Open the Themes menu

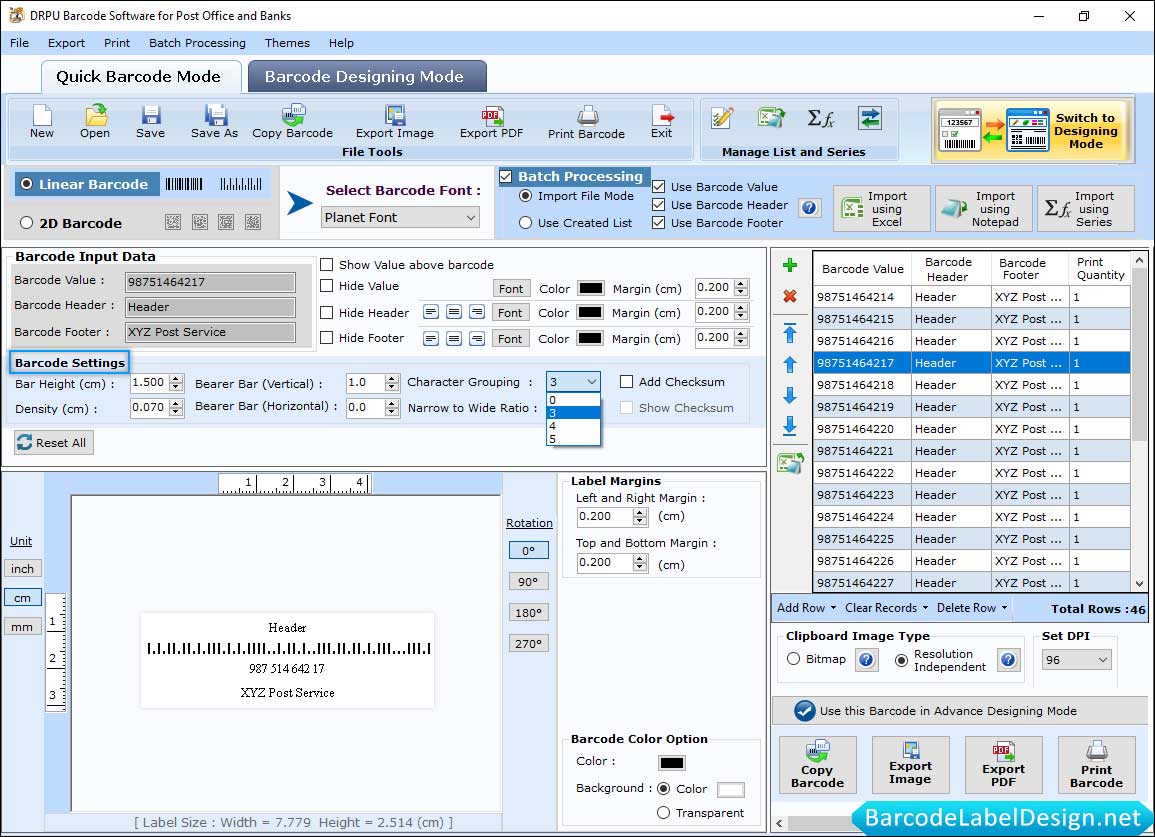tap(287, 43)
